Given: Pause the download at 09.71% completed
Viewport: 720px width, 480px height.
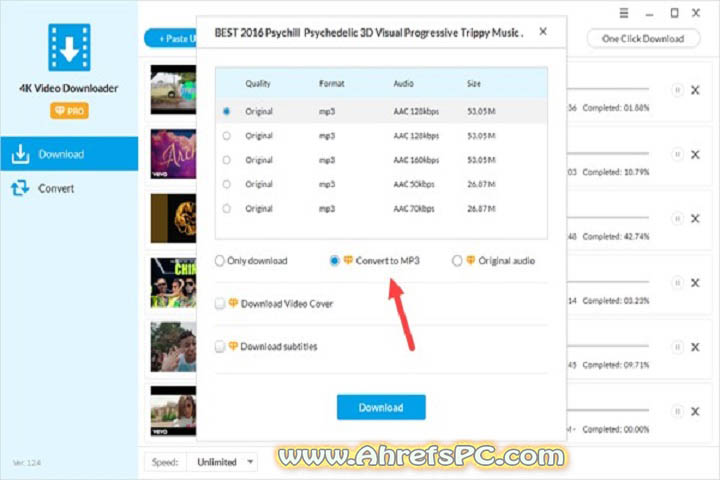Looking at the screenshot, I should click(x=677, y=347).
